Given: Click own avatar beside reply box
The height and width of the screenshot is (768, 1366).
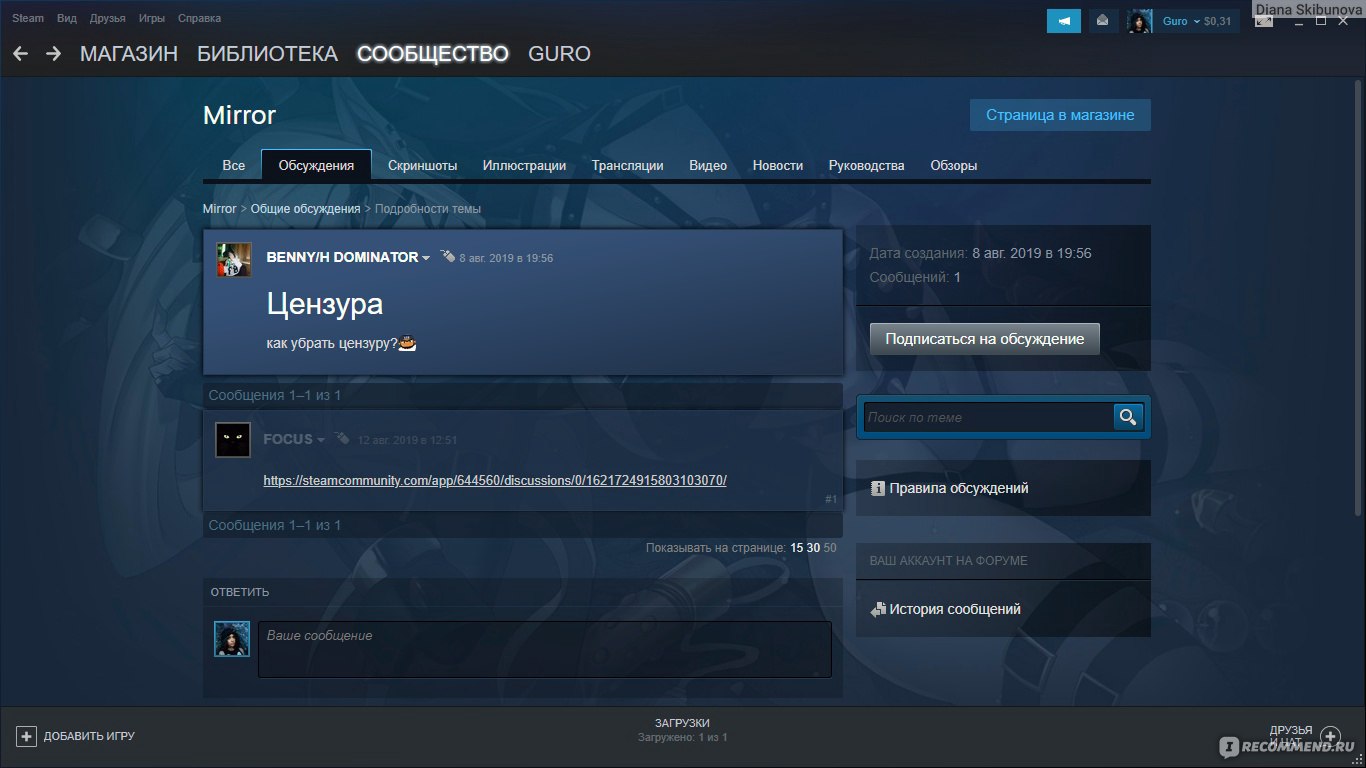Looking at the screenshot, I should (232, 639).
